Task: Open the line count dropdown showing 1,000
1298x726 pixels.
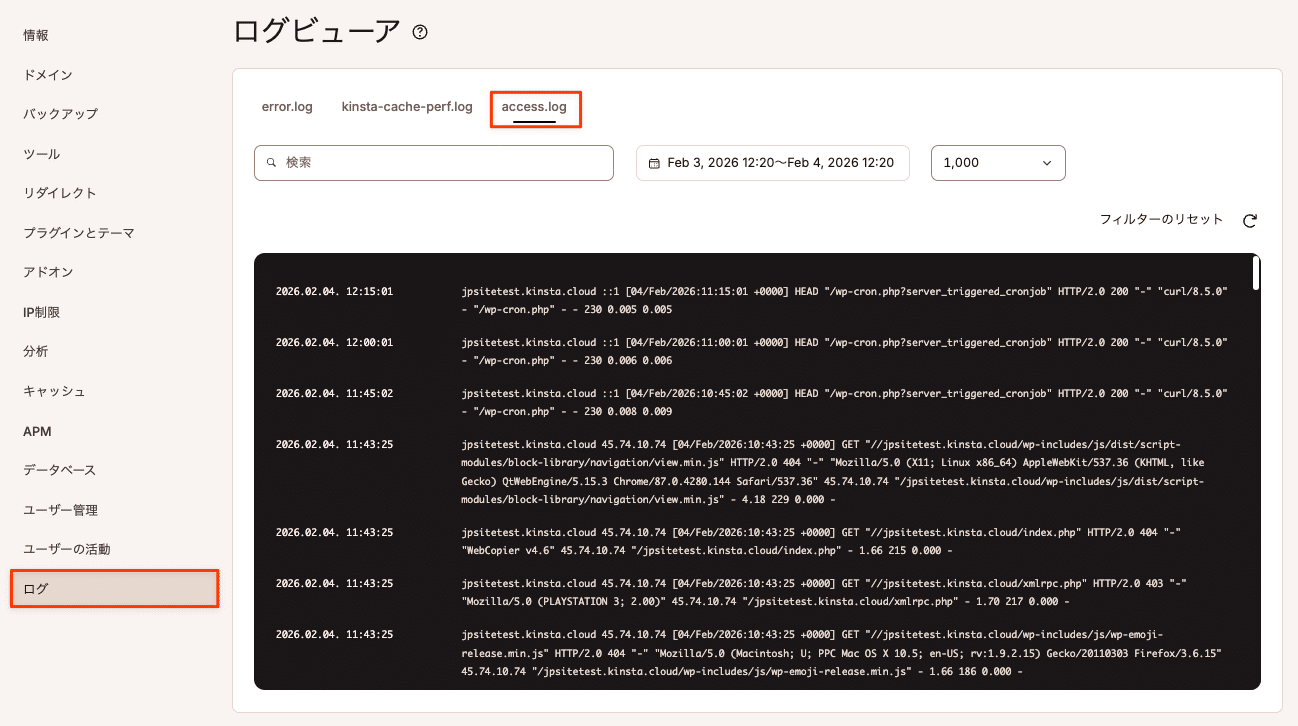Action: (x=997, y=162)
